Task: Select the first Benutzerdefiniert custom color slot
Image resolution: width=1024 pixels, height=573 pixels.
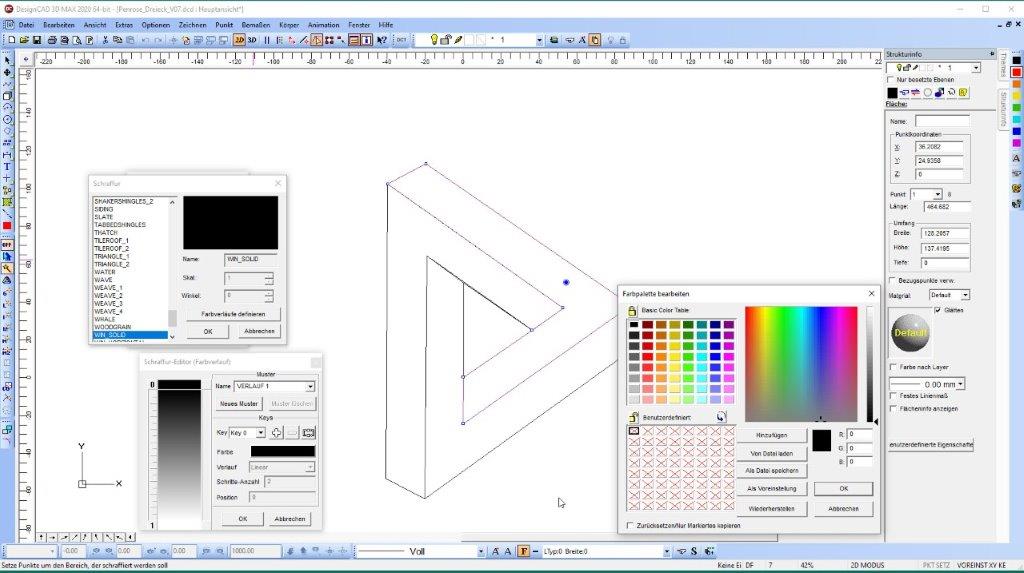Action: point(633,431)
